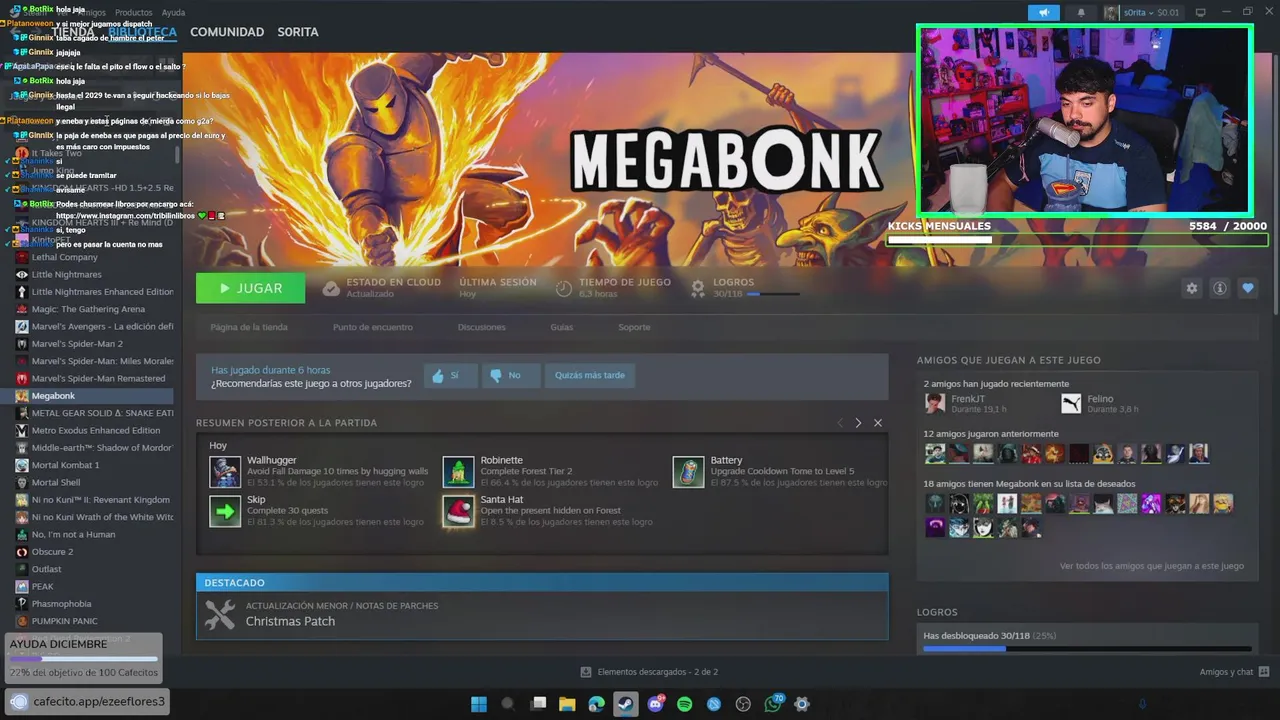This screenshot has height=720, width=1280.
Task: Open Página de la tienda tab
Action: pos(249,327)
